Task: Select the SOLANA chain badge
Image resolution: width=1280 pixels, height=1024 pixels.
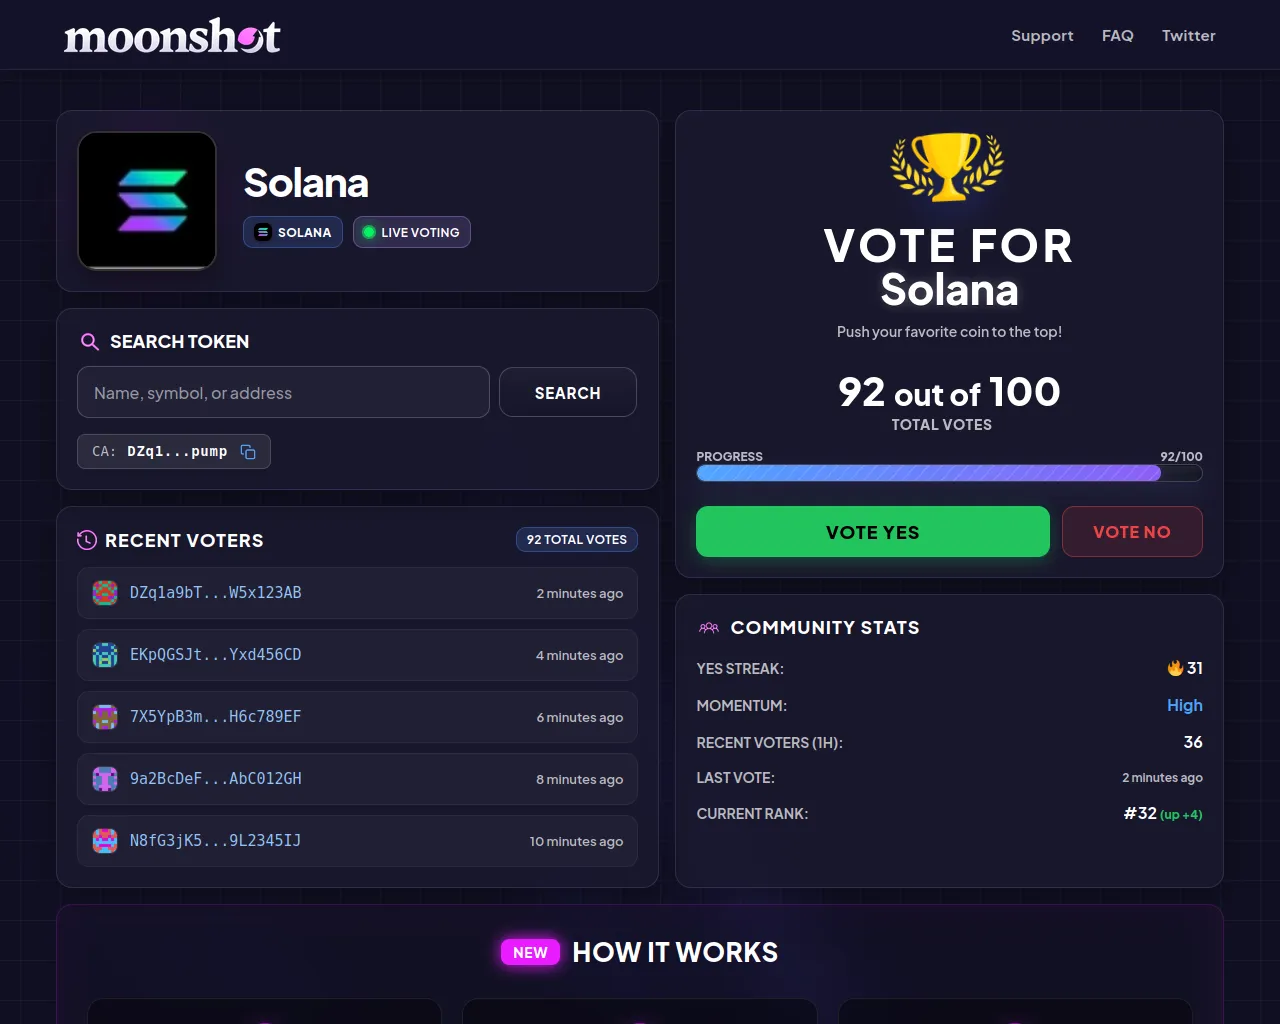Action: point(293,232)
